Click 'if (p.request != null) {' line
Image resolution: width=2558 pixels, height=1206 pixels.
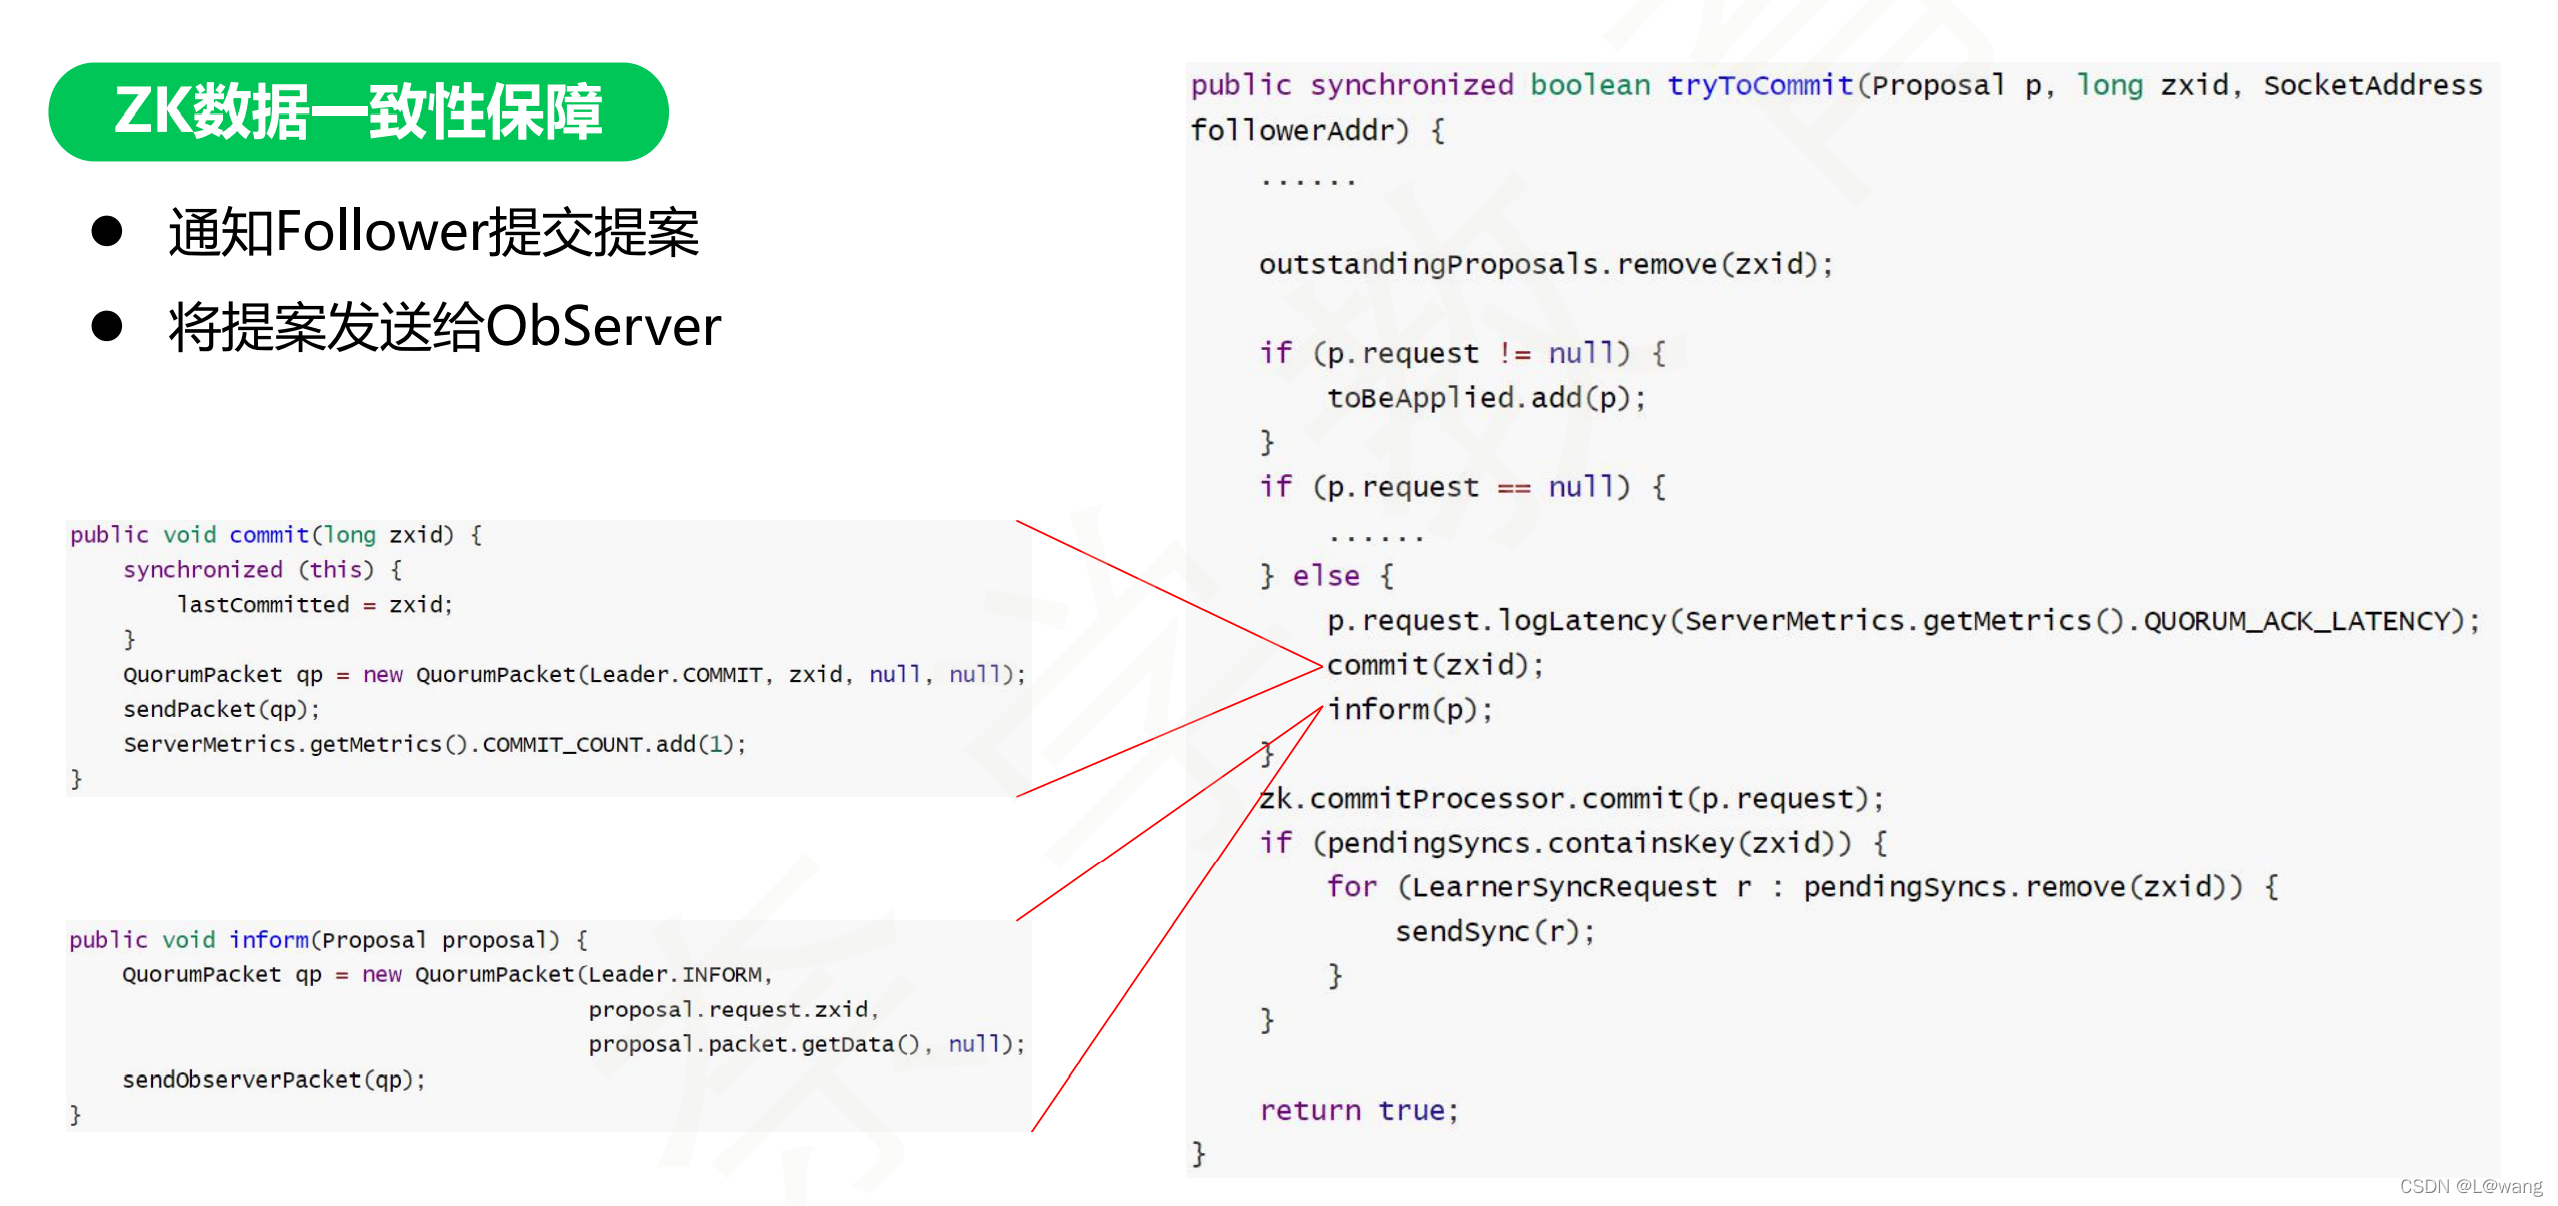coord(1462,353)
